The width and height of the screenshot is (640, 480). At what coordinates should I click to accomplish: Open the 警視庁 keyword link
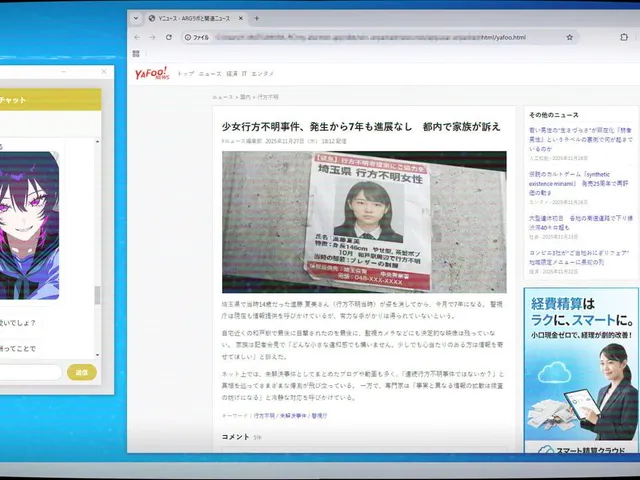(x=319, y=416)
